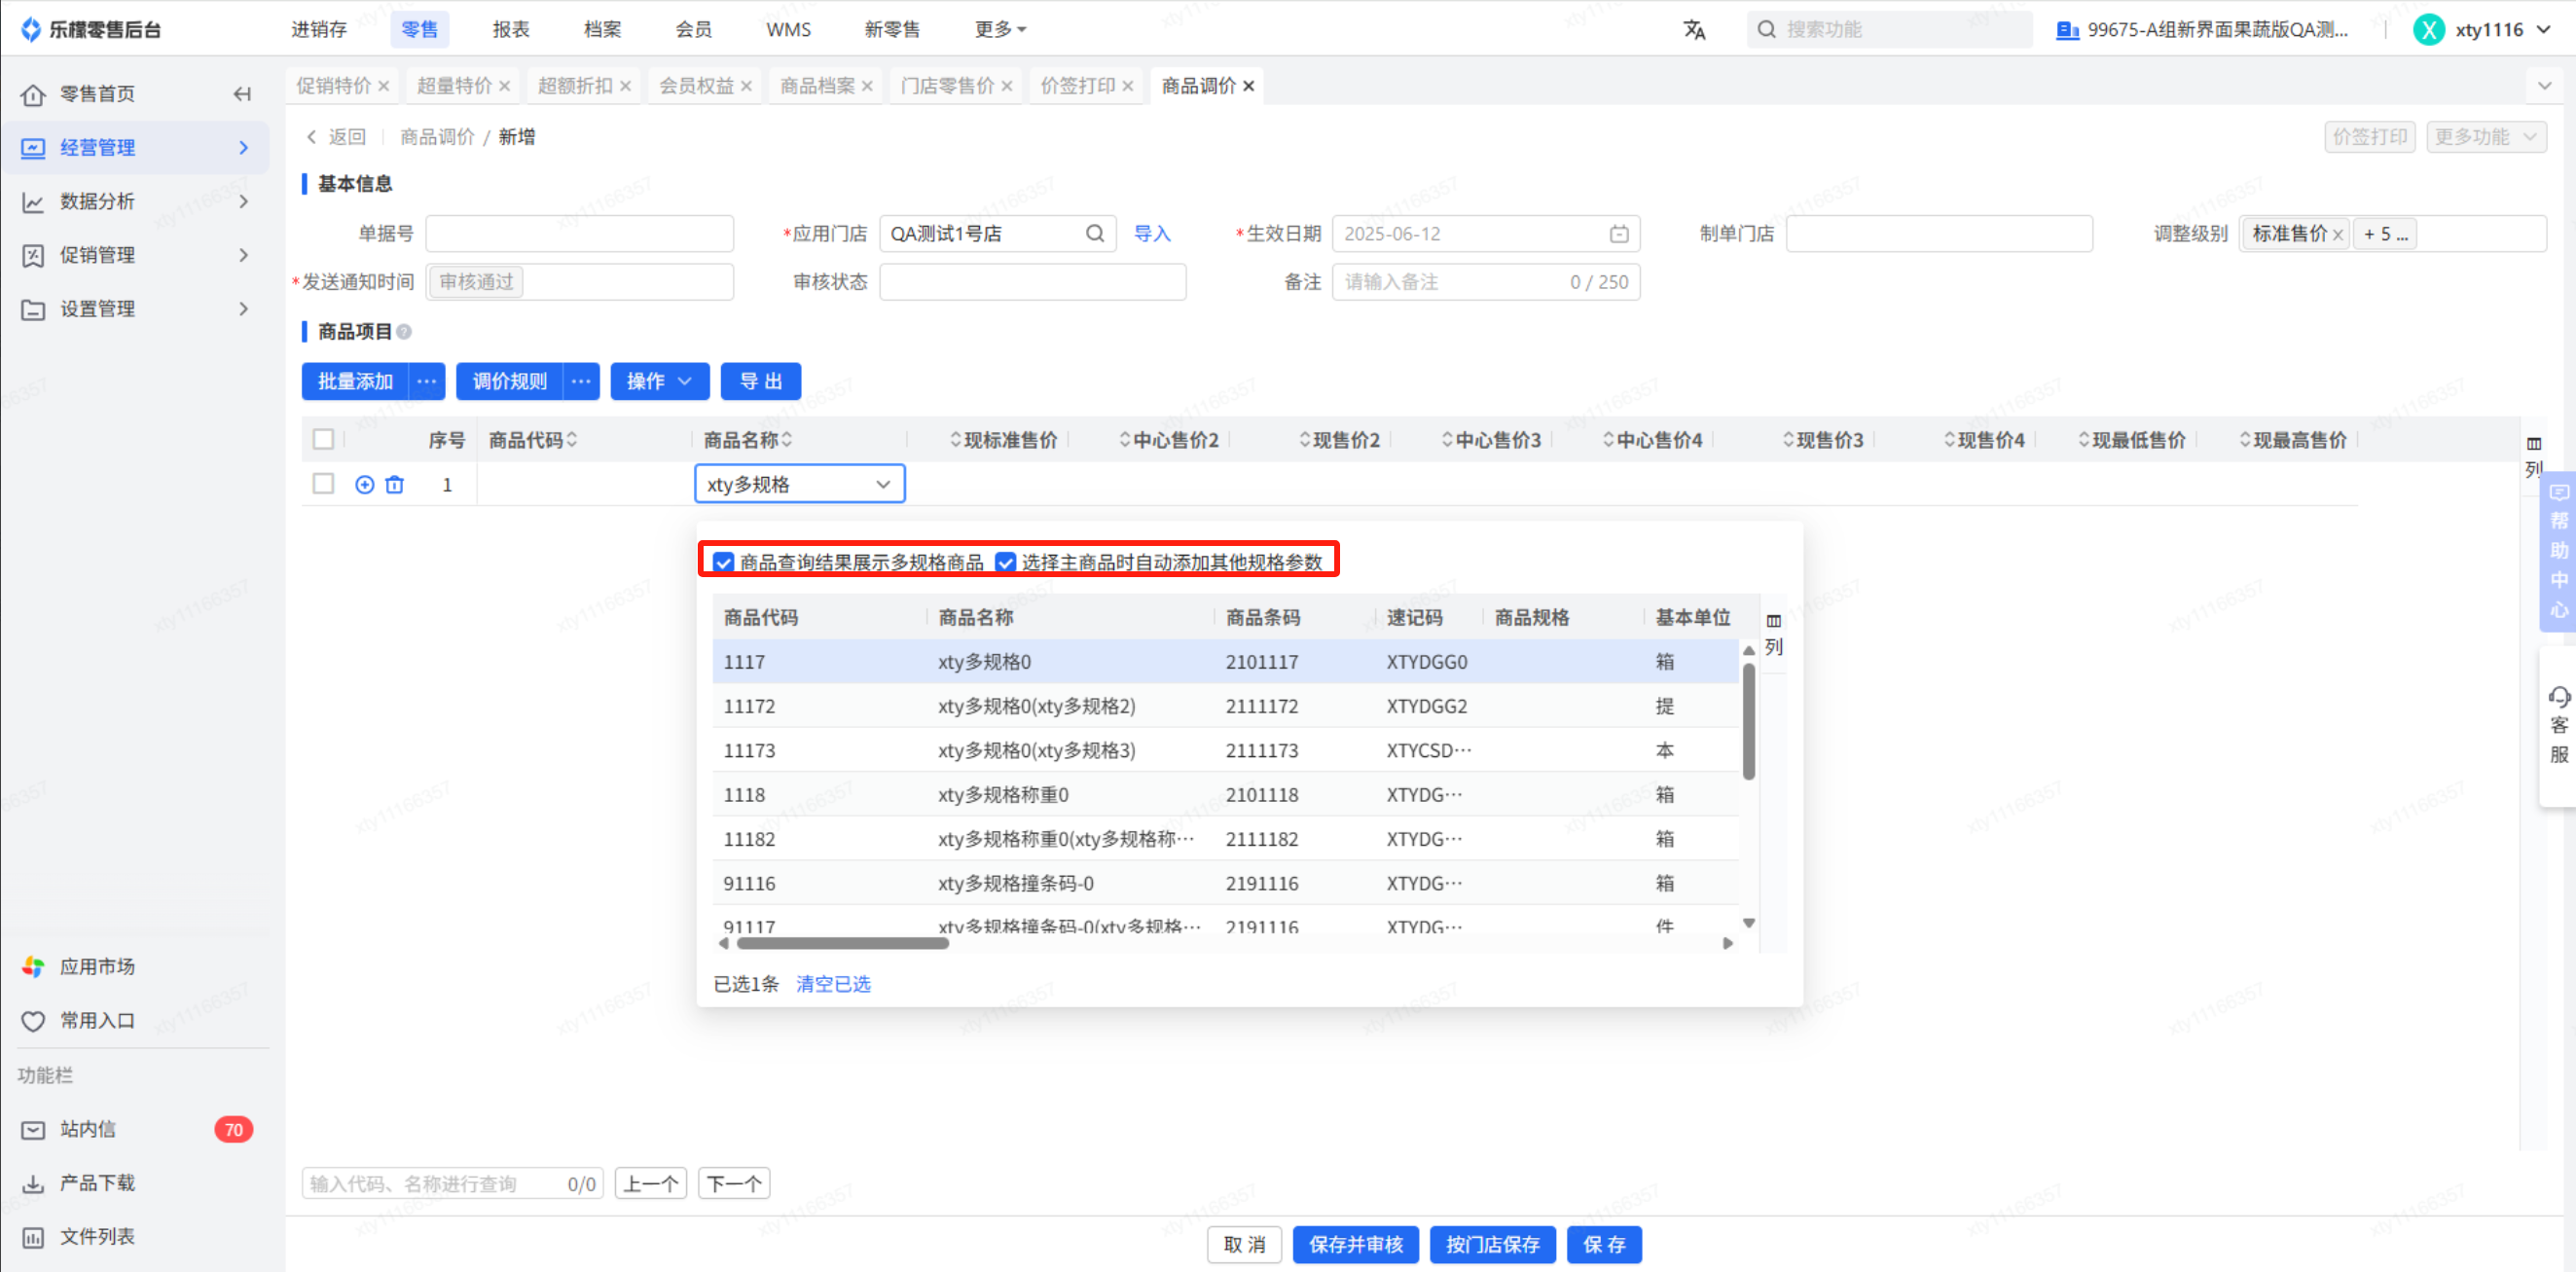Click the translate language icon
Viewport: 2576px width, 1272px height.
[x=1693, y=30]
